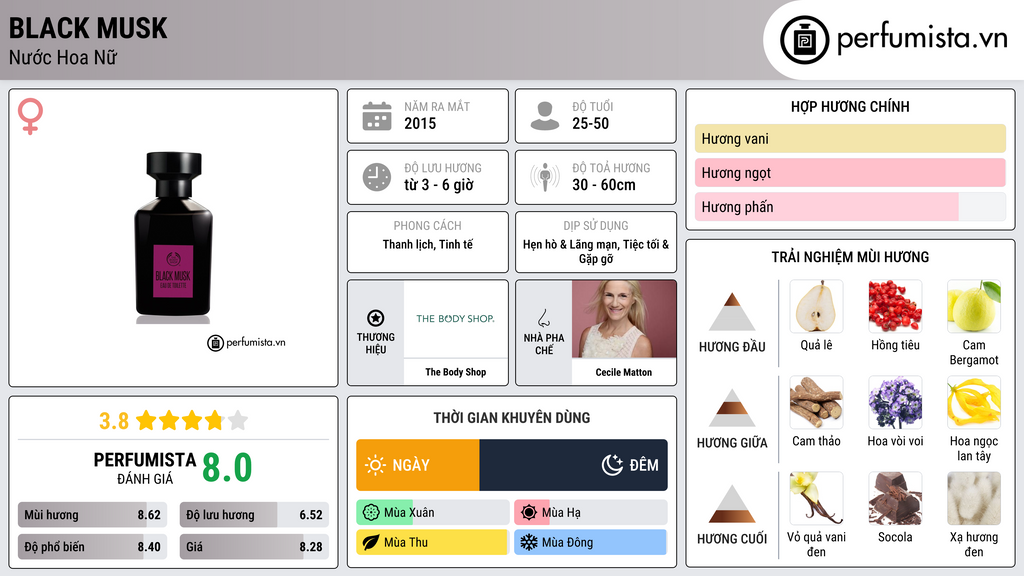Click the Nước Hoa Nữ subtitle
This screenshot has height=576, width=1024.
click(63, 57)
